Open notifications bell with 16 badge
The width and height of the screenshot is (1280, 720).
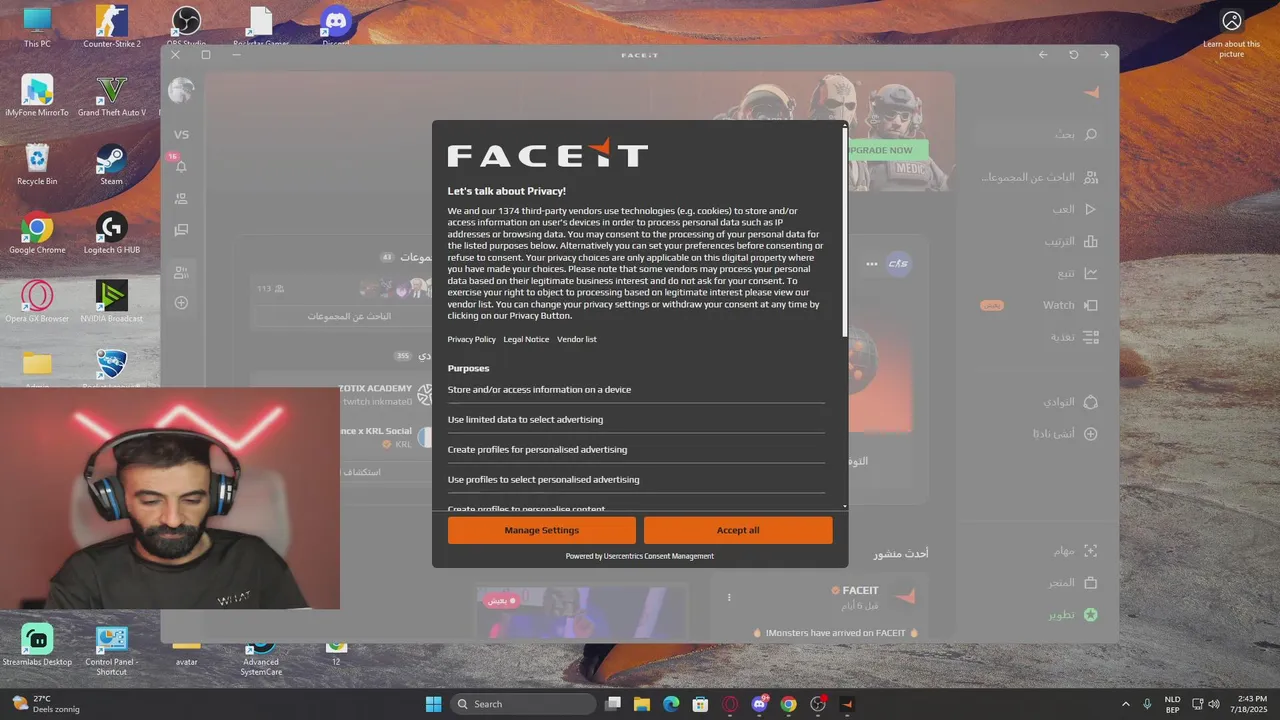(x=181, y=165)
